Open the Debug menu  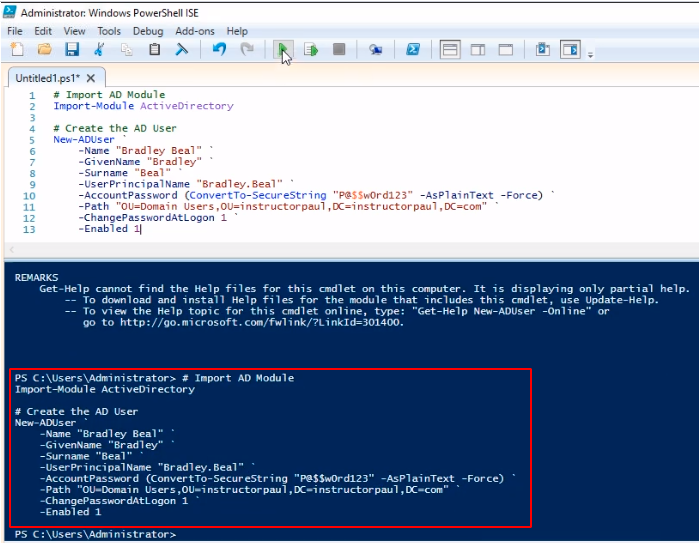(148, 31)
